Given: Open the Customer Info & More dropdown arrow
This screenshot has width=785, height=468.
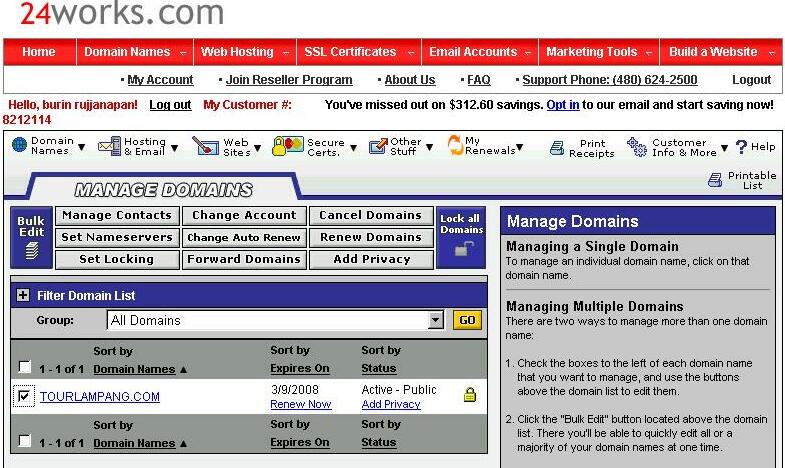Looking at the screenshot, I should 724,148.
